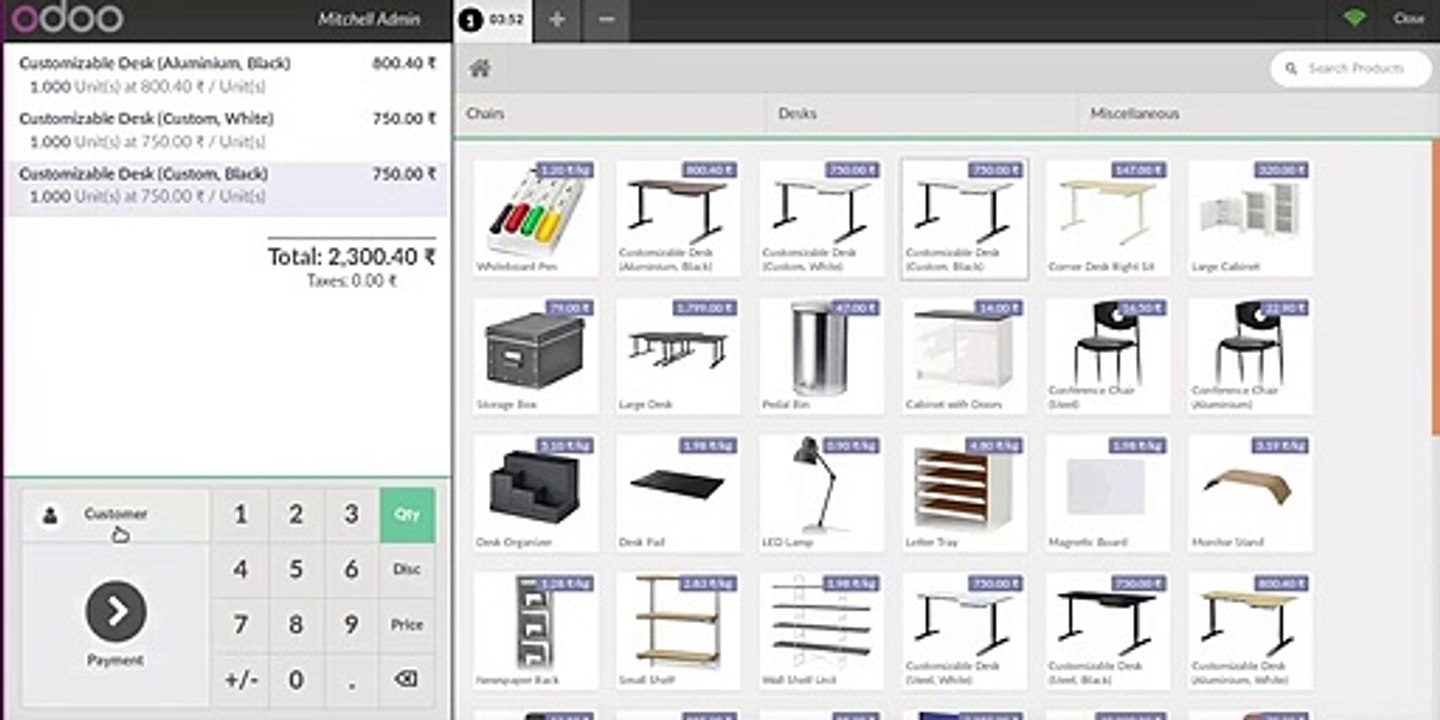Add Wall Shelf Unit product
This screenshot has width=1440, height=720.
pyautogui.click(x=822, y=631)
